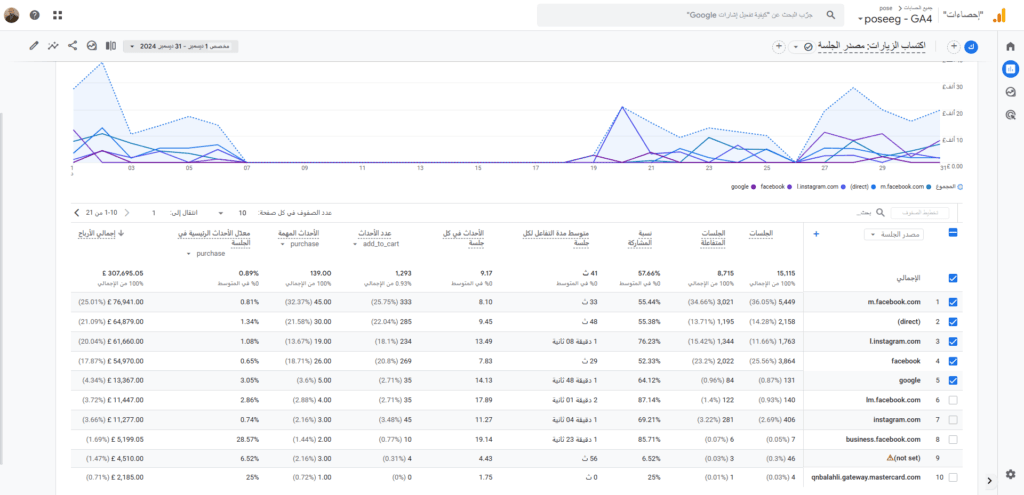Open the session source dimension dropdown
This screenshot has width=1024, height=495.
[x=893, y=234]
